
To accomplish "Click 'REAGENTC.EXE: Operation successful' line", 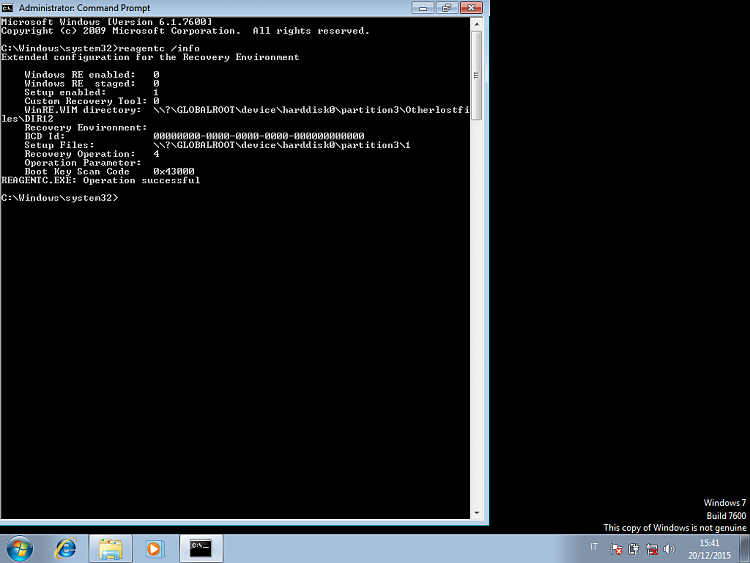I will click(x=100, y=180).
